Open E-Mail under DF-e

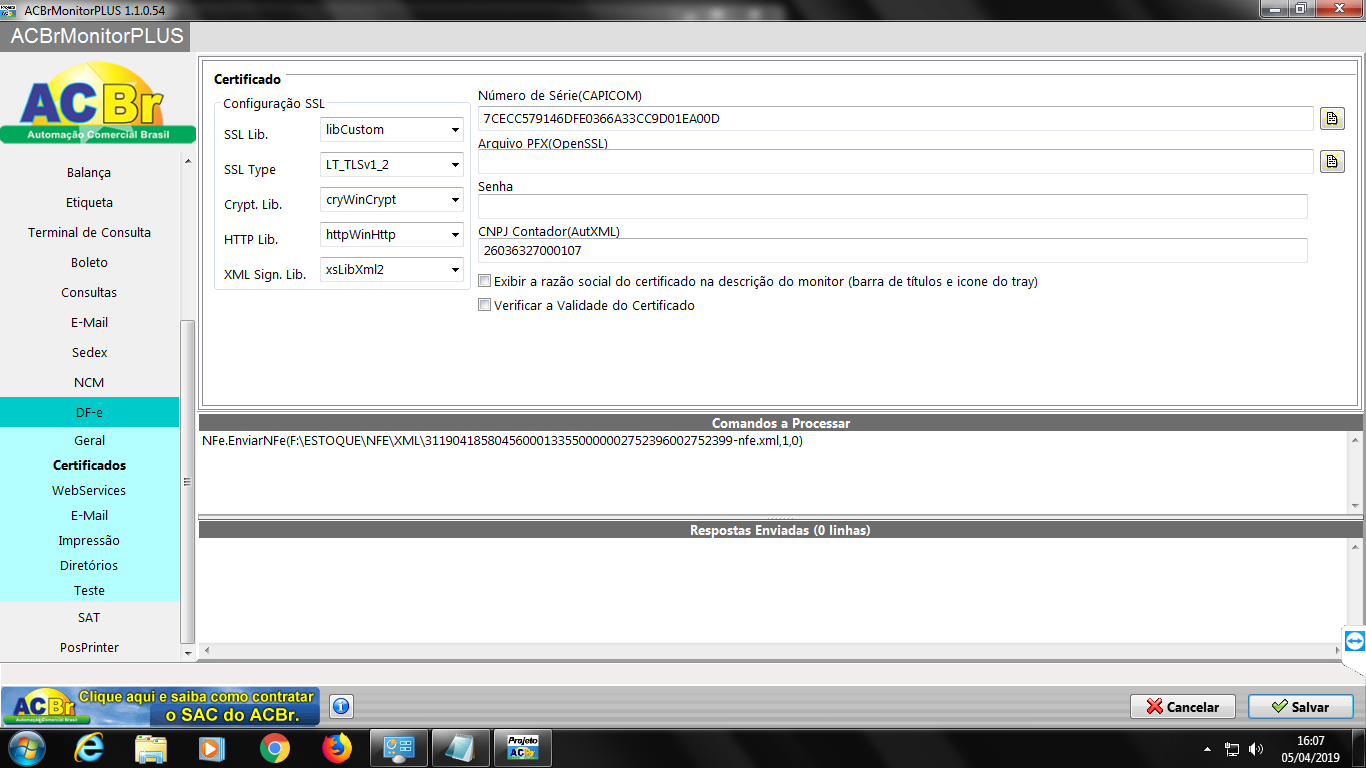tap(89, 515)
